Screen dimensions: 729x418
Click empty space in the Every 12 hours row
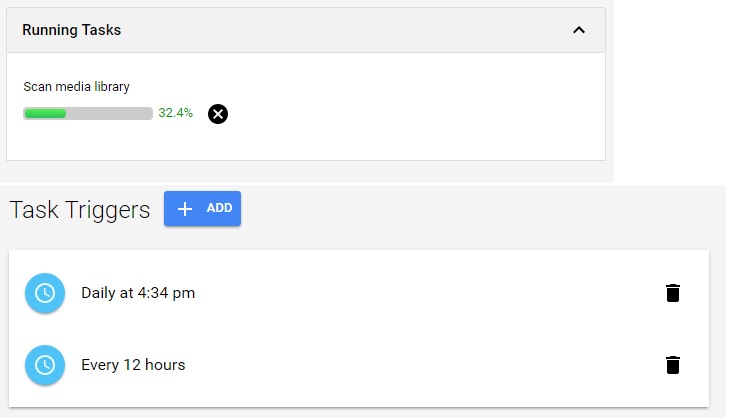pyautogui.click(x=420, y=365)
